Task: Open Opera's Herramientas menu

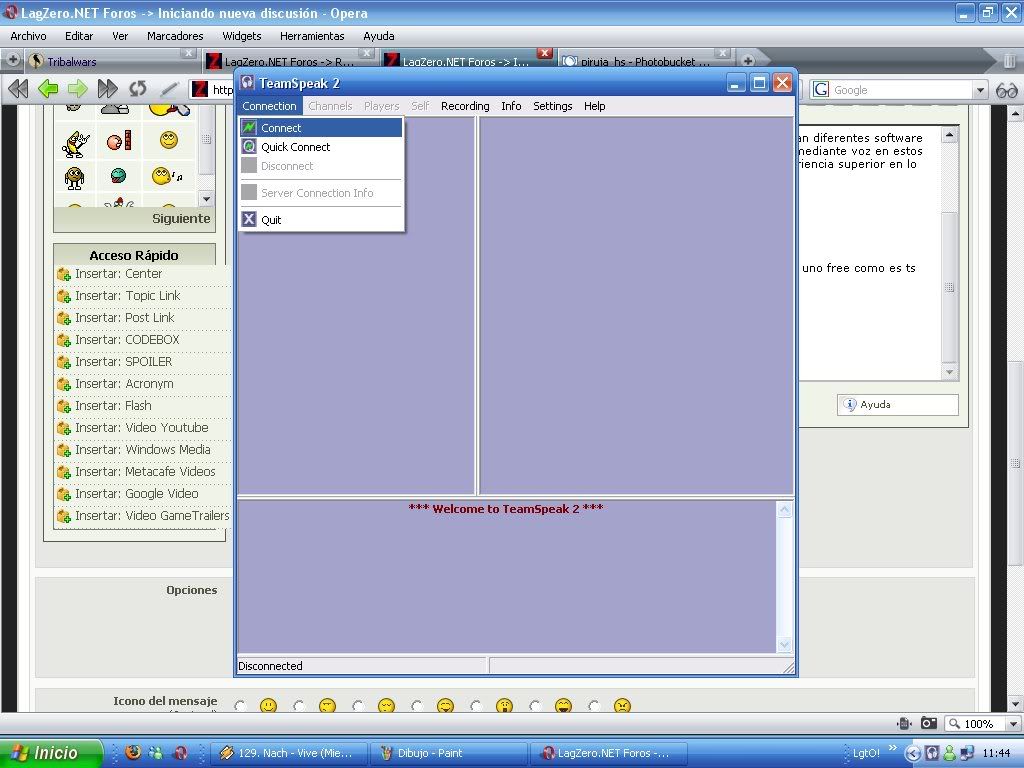Action: tap(312, 36)
